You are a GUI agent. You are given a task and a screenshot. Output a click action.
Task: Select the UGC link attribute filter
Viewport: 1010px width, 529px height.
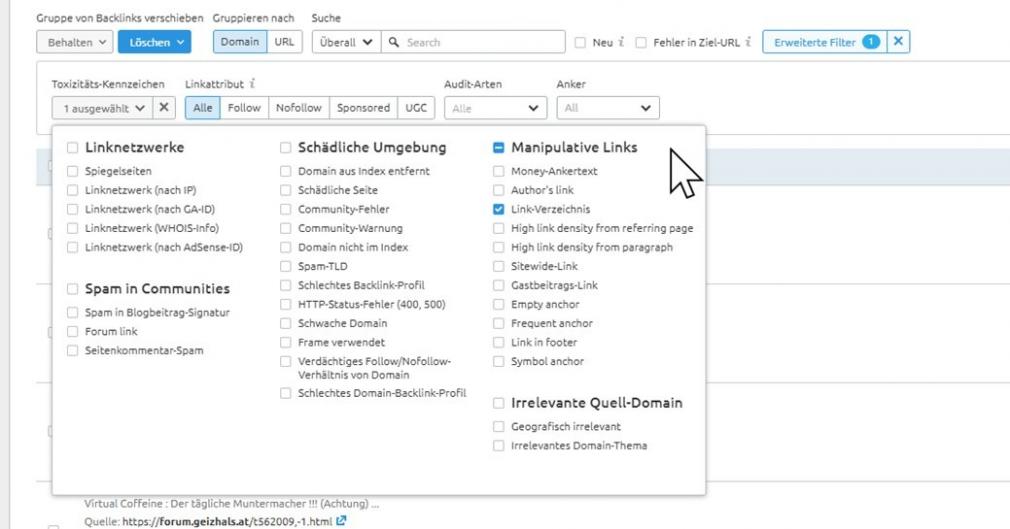pos(416,108)
